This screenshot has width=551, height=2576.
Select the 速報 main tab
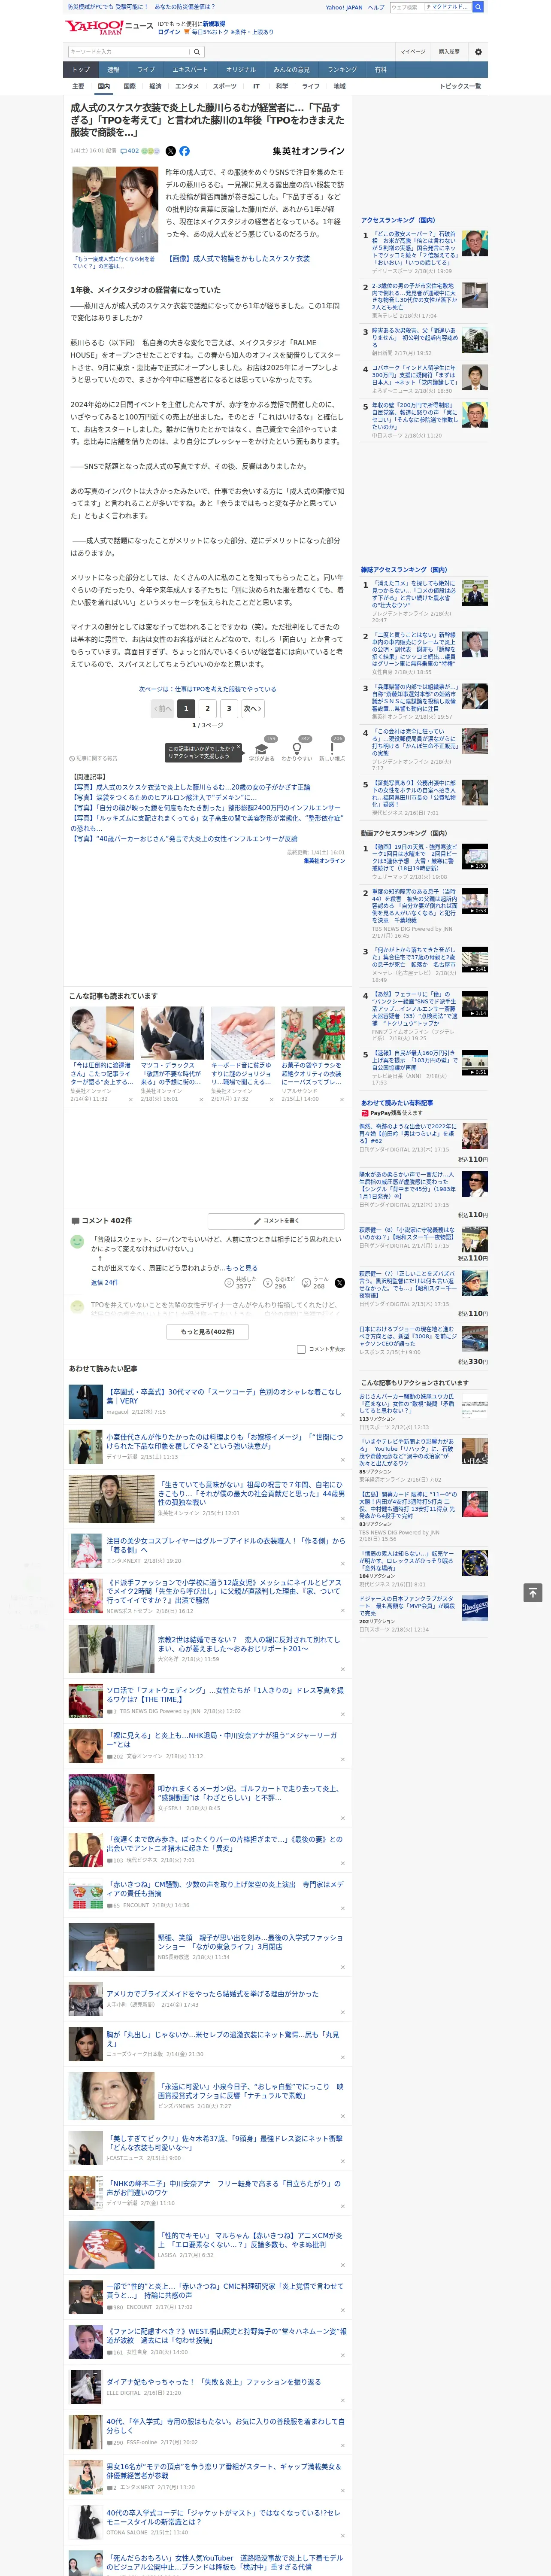coord(113,70)
